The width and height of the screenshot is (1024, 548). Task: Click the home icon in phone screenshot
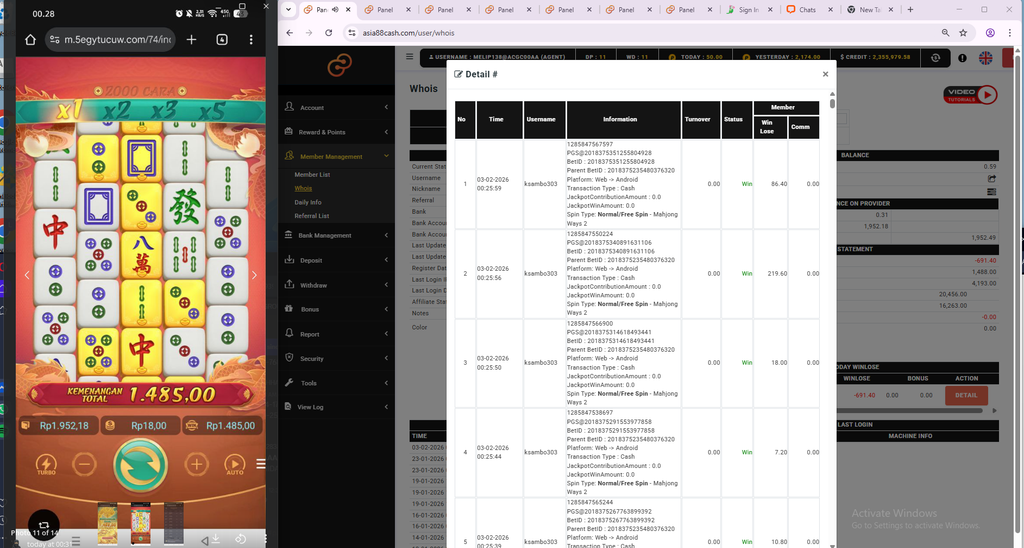pyautogui.click(x=30, y=40)
